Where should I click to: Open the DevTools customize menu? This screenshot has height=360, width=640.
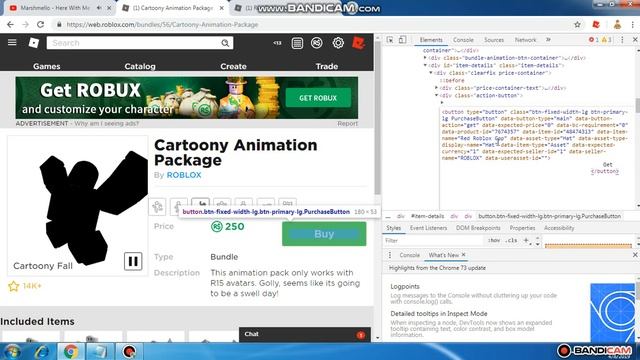pyautogui.click(x=622, y=40)
